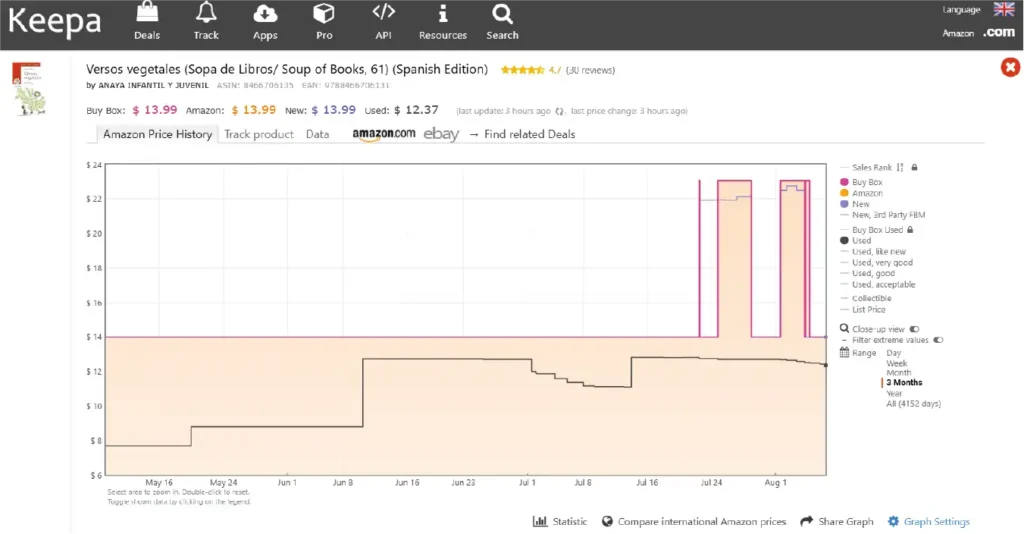Click the book cover thumbnail
The width and height of the screenshot is (1024, 534).
pyautogui.click(x=29, y=89)
